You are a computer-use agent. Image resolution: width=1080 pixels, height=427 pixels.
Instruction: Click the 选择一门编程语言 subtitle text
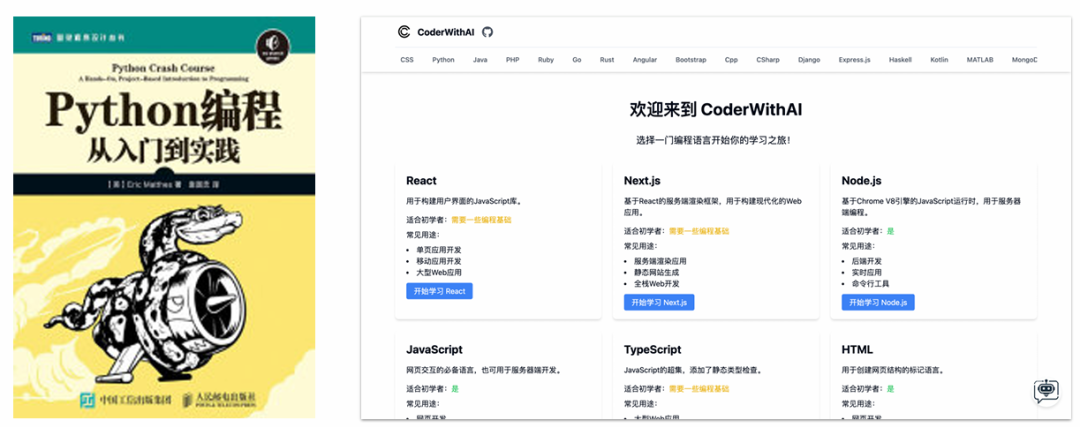[x=714, y=140]
